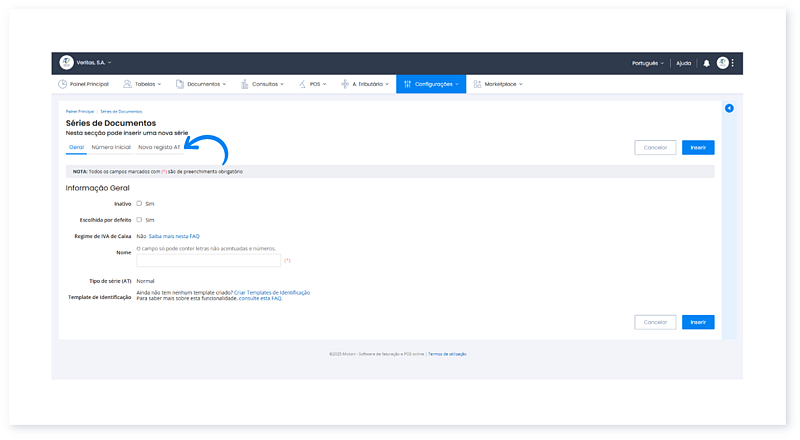800x440 pixels.
Task: Click the Veritas company logo icon
Action: (67, 62)
